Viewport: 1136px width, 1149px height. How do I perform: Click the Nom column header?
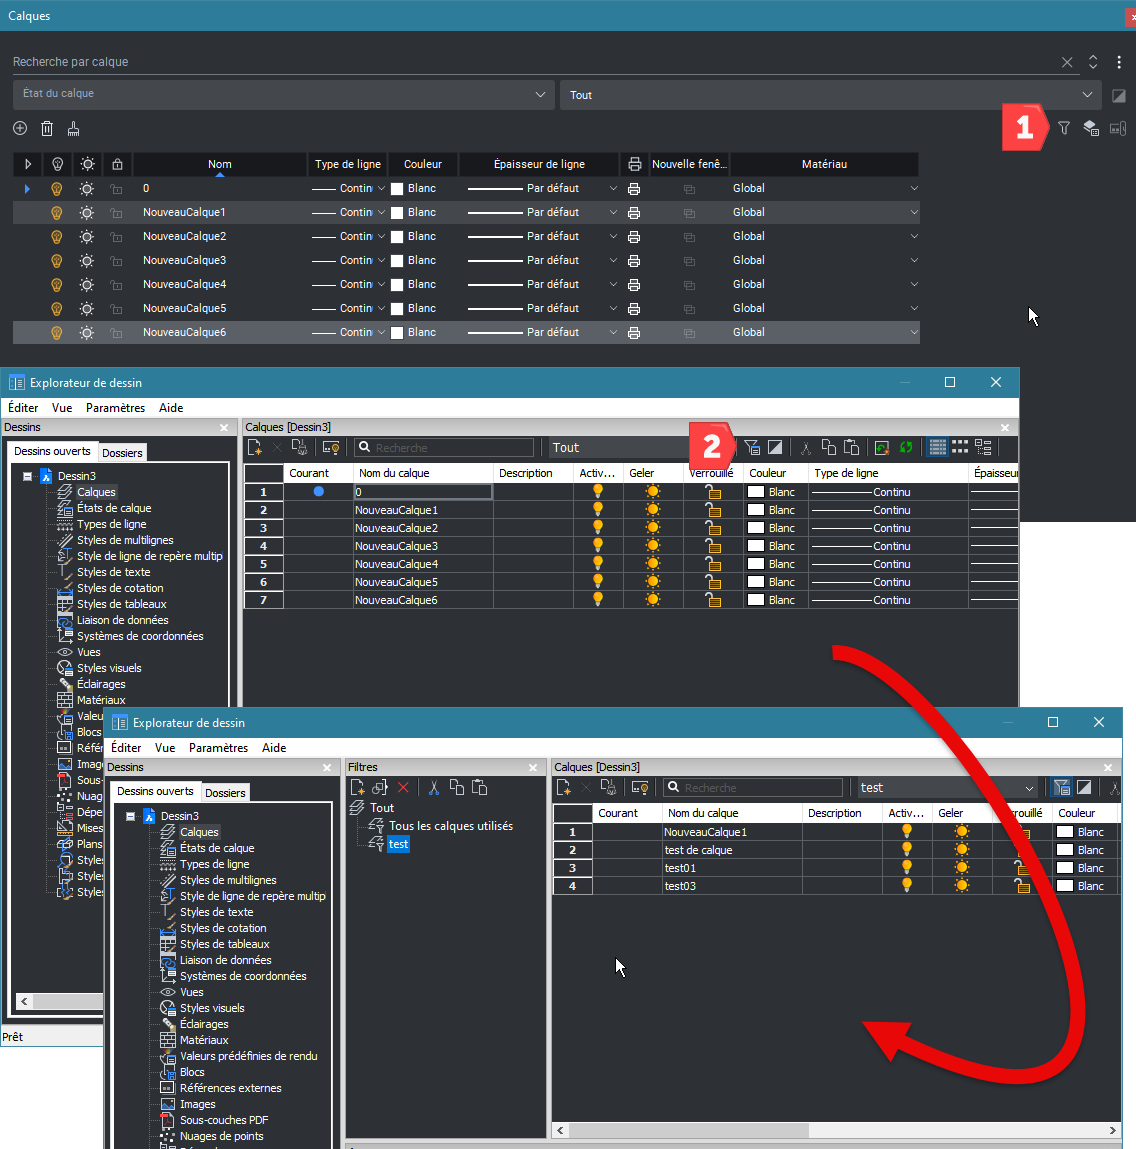(x=219, y=164)
